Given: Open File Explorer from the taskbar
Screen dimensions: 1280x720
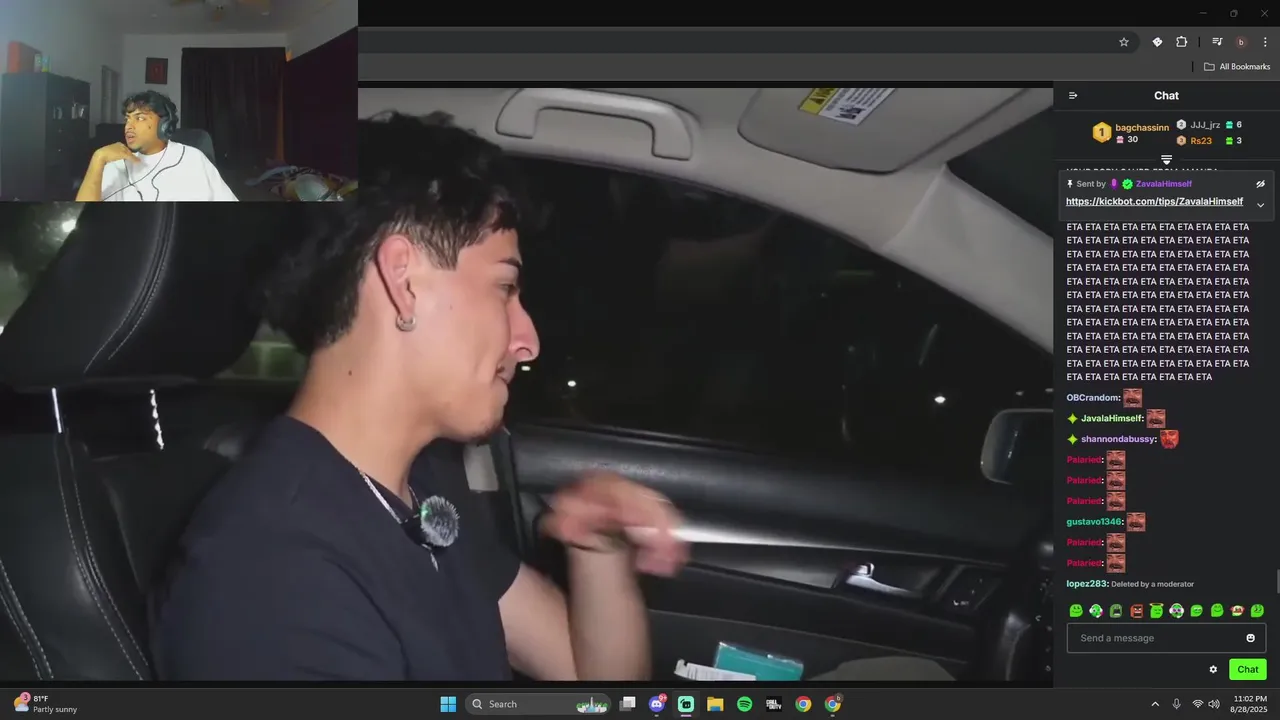Looking at the screenshot, I should point(715,704).
